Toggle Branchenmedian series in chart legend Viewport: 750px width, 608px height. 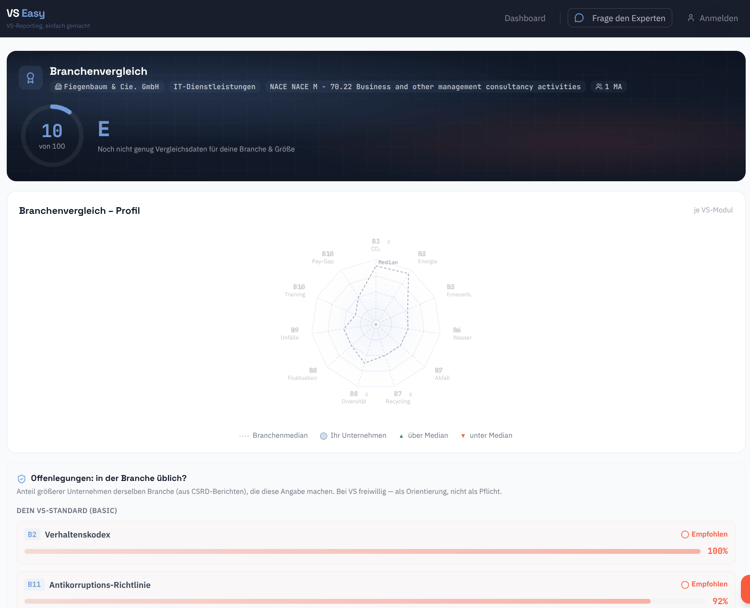coord(274,435)
